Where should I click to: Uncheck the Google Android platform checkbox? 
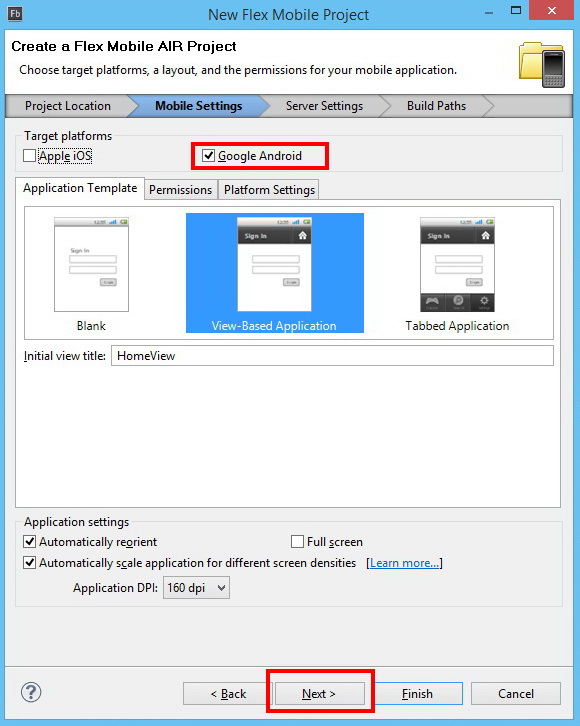click(x=208, y=156)
